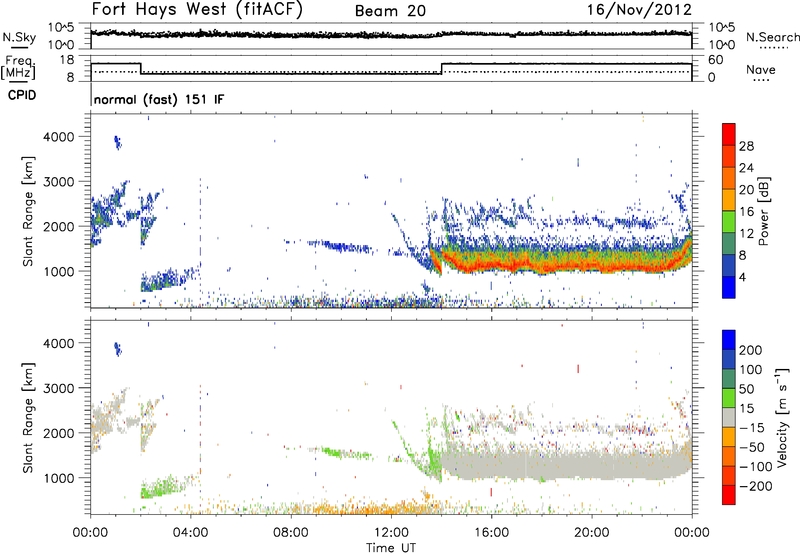Click the "N.Sky" legend label
Screen dimensions: 800x554
tap(19, 38)
